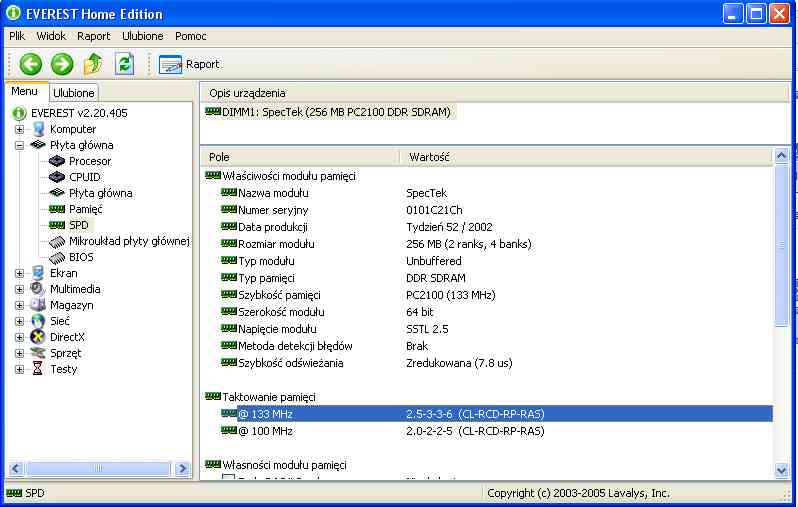Screen dimensions: 798x507
Task: Select the BIOS chip icon
Action: click(x=56, y=257)
